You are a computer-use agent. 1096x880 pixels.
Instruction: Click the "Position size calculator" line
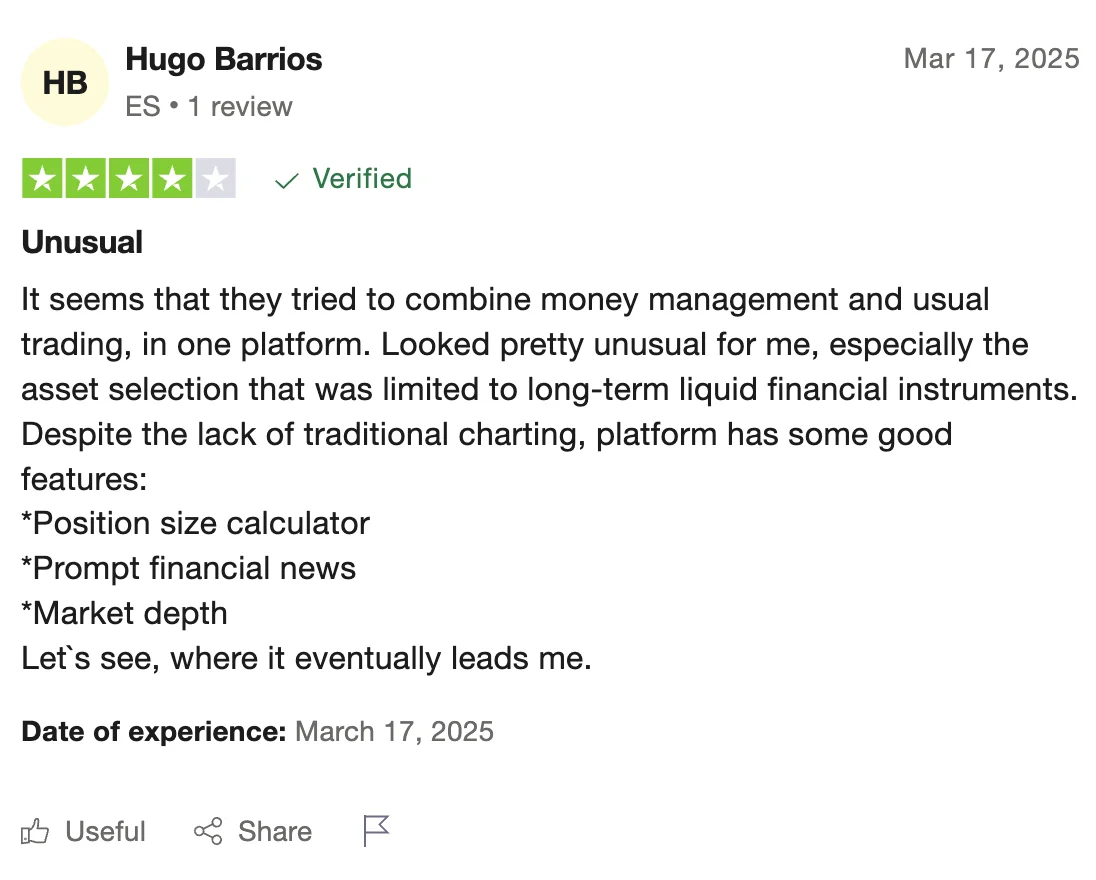[x=196, y=523]
